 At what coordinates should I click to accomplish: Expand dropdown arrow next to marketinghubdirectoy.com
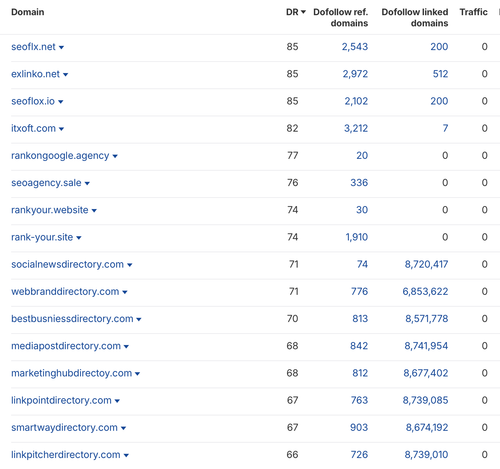(137, 374)
